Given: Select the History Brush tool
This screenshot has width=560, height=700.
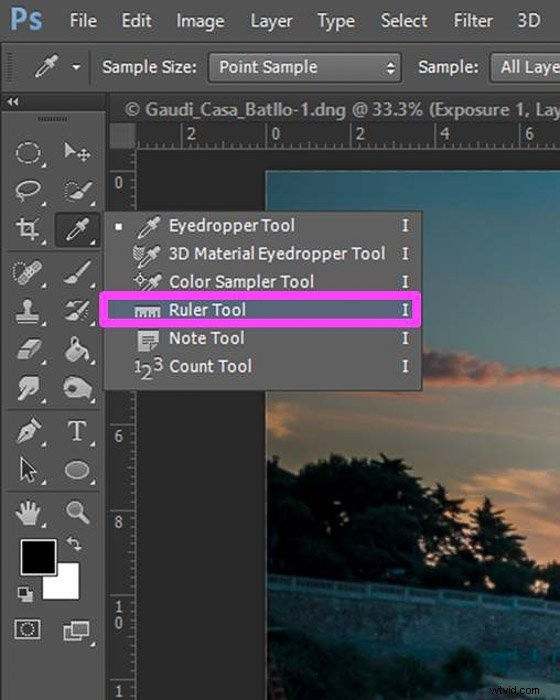Looking at the screenshot, I should pyautogui.click(x=78, y=311).
